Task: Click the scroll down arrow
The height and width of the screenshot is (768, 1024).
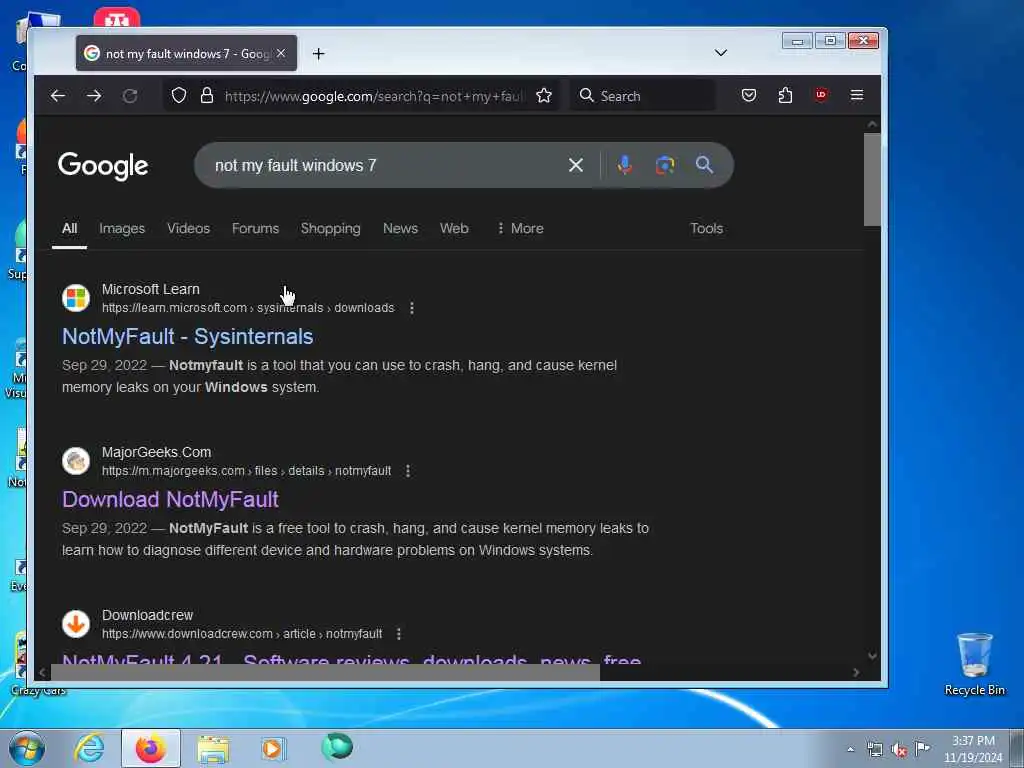Action: tap(872, 656)
